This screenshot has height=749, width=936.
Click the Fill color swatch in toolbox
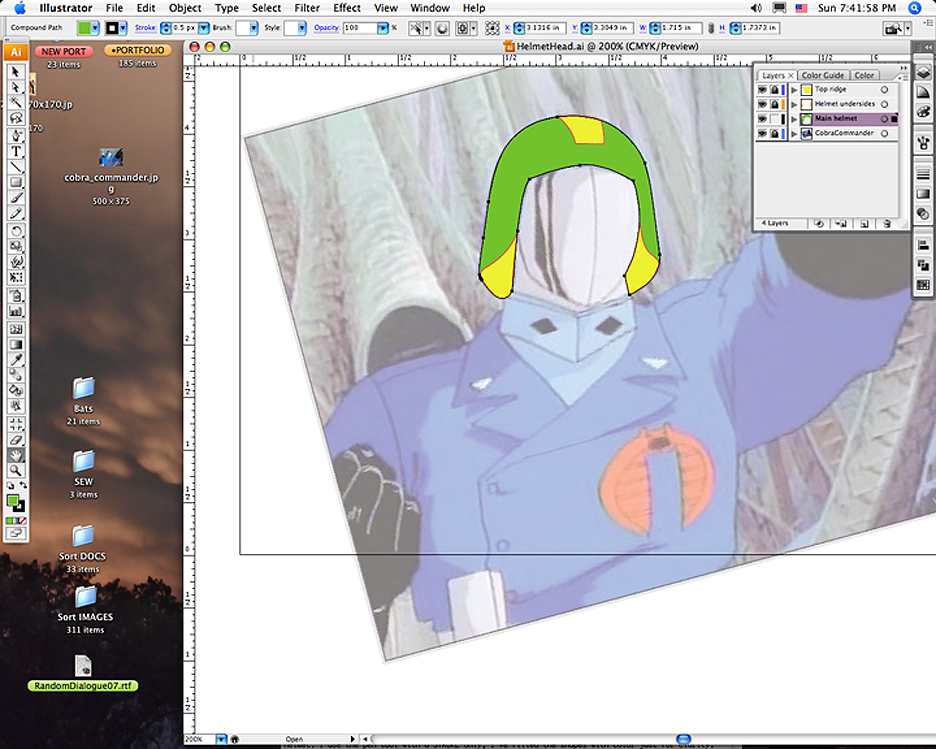click(13, 501)
